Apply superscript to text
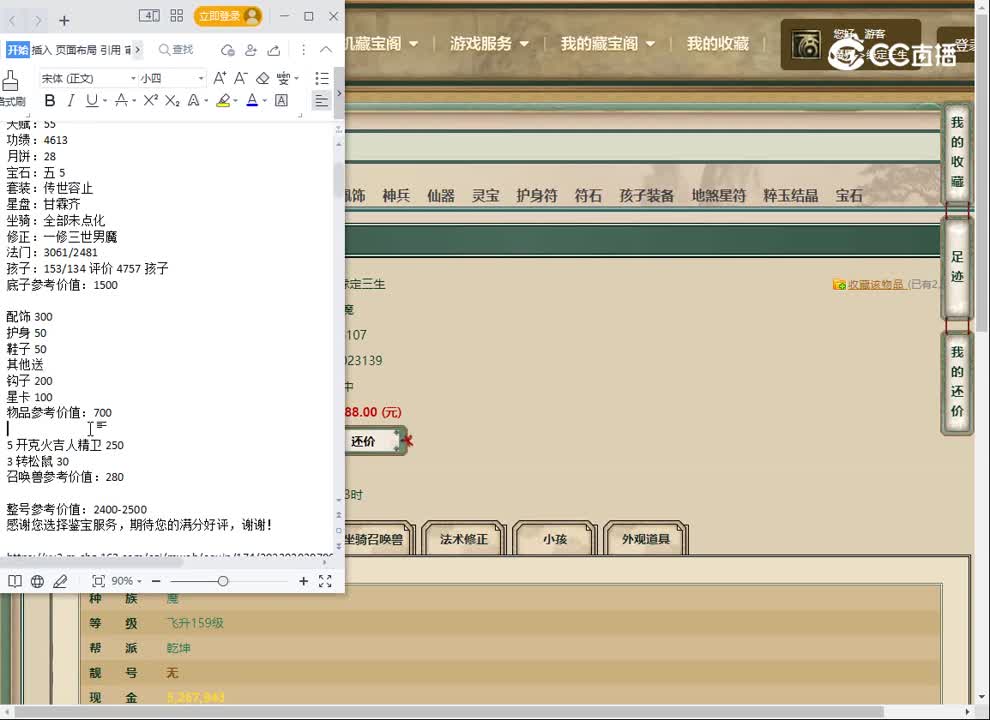The height and width of the screenshot is (720, 990). point(150,101)
